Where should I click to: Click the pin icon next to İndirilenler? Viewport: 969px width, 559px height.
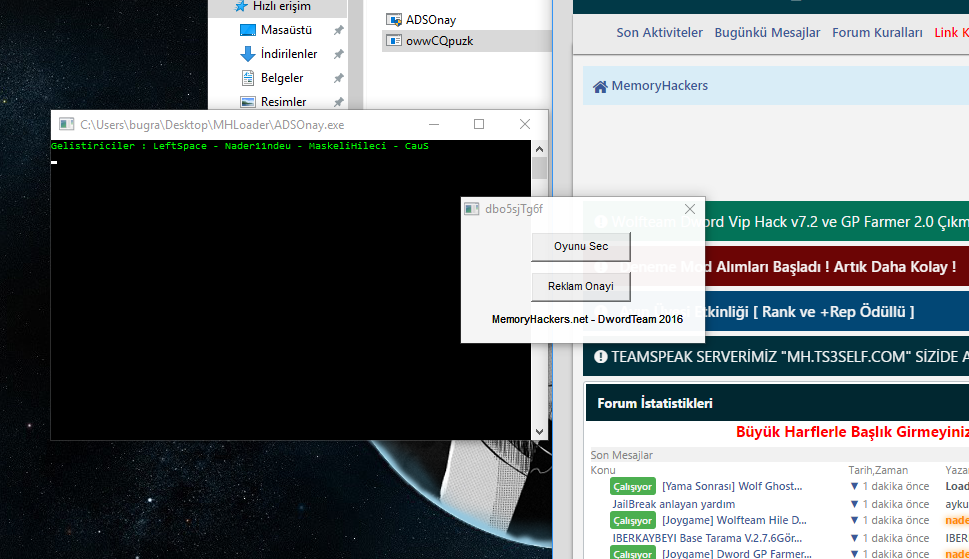339,54
